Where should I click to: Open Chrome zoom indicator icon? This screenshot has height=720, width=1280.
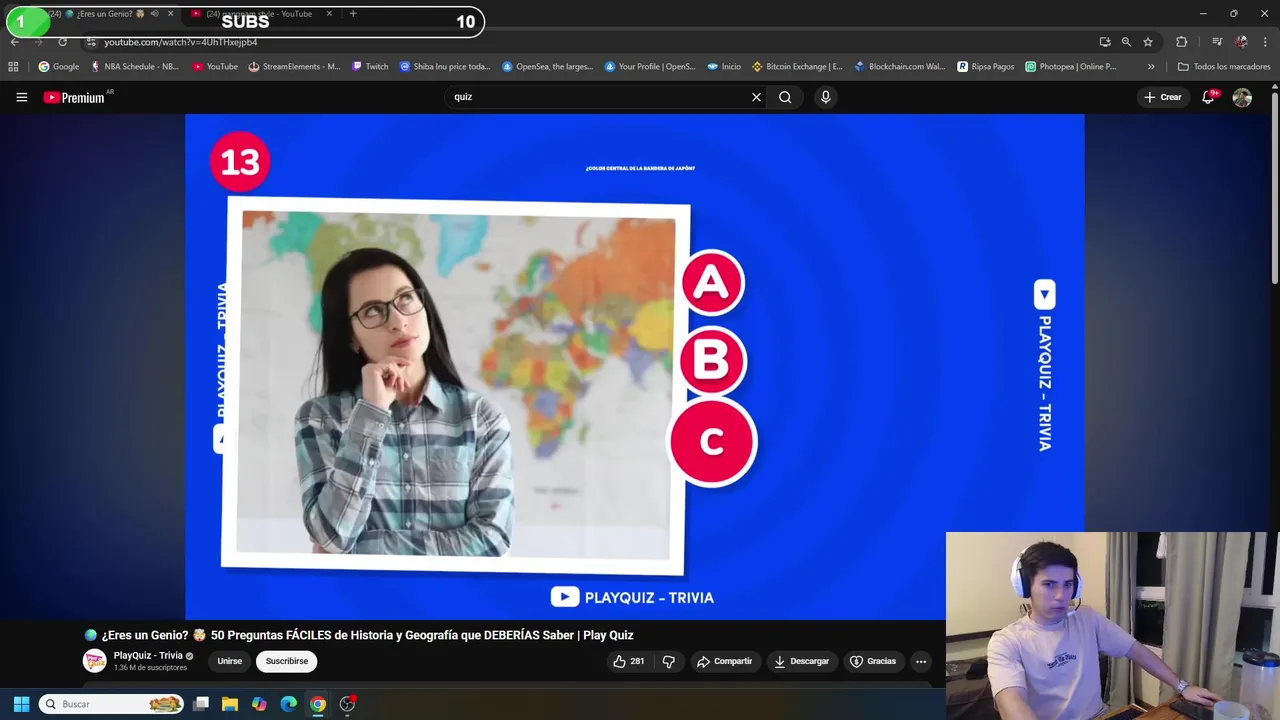(1126, 42)
